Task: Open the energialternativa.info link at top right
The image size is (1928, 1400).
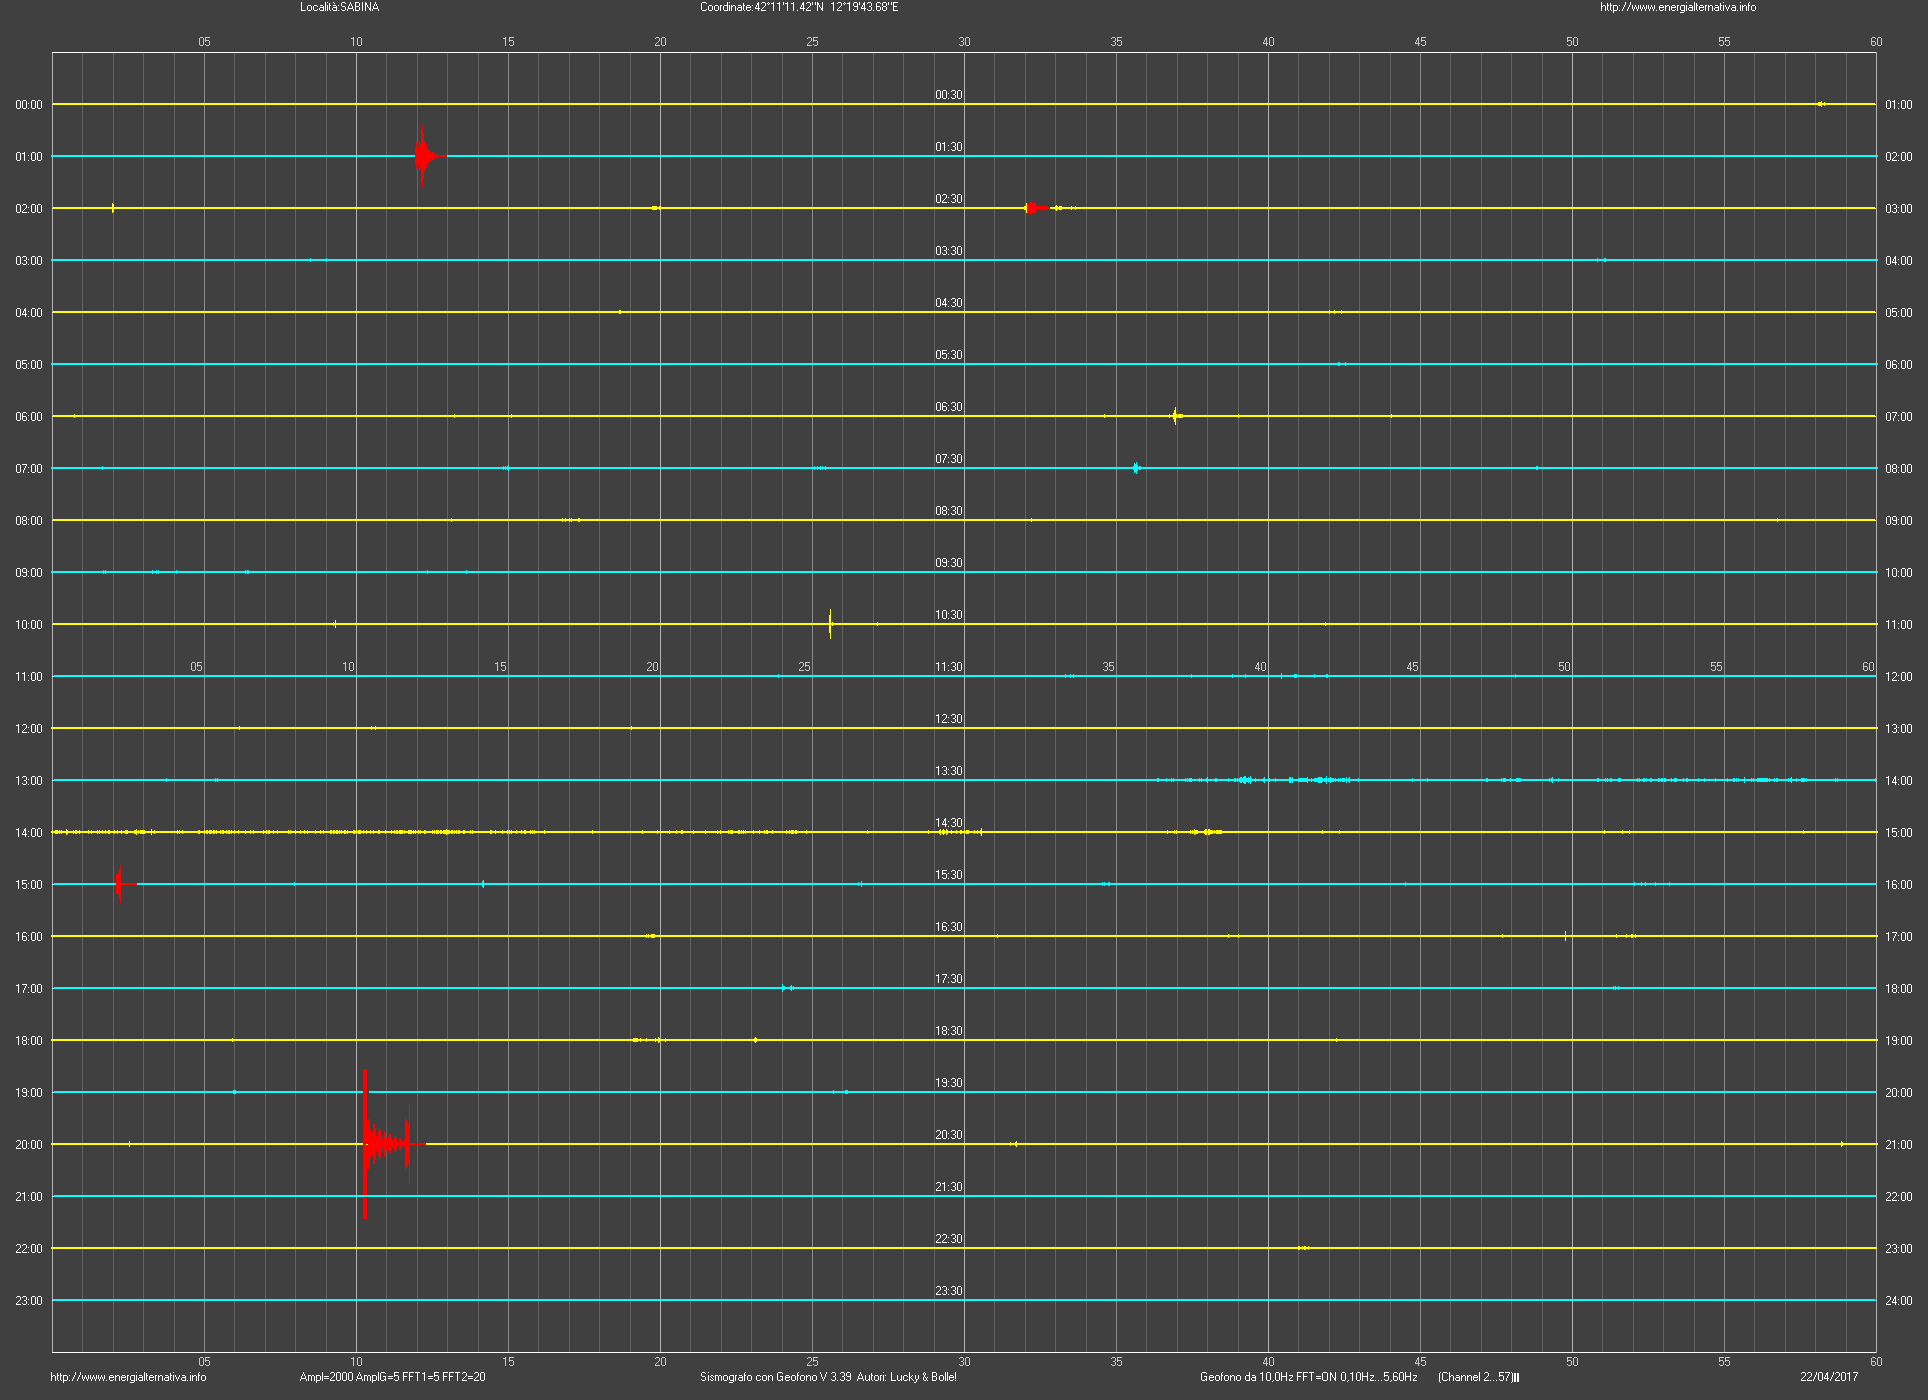Action: click(1678, 7)
